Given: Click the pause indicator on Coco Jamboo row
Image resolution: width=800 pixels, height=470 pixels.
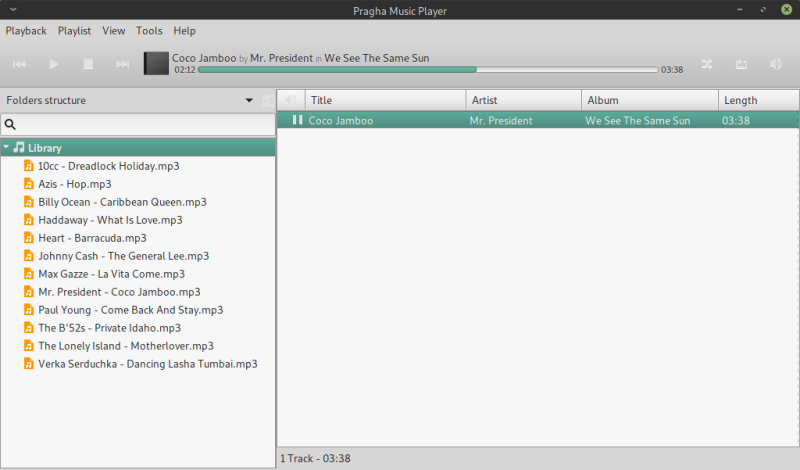Looking at the screenshot, I should [297, 120].
